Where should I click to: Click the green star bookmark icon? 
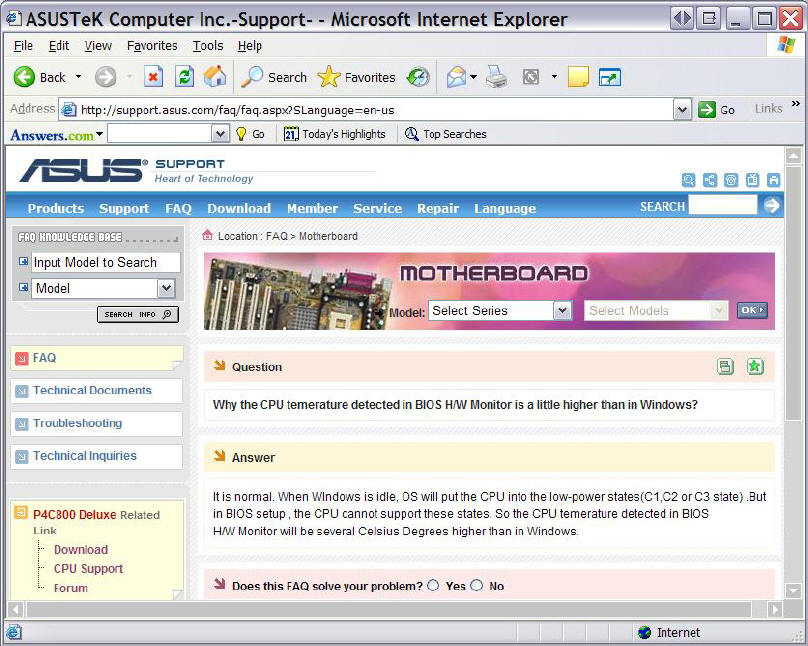[755, 366]
